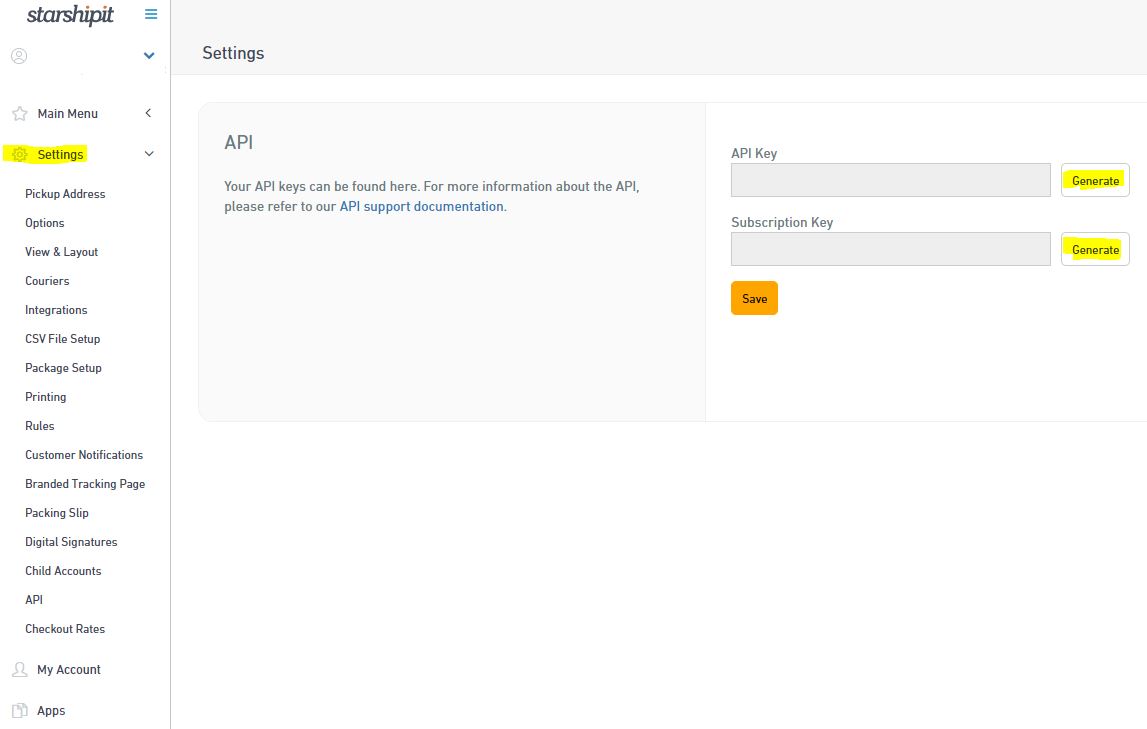Select Customer Notifications in the settings list
This screenshot has width=1147, height=729.
(84, 455)
